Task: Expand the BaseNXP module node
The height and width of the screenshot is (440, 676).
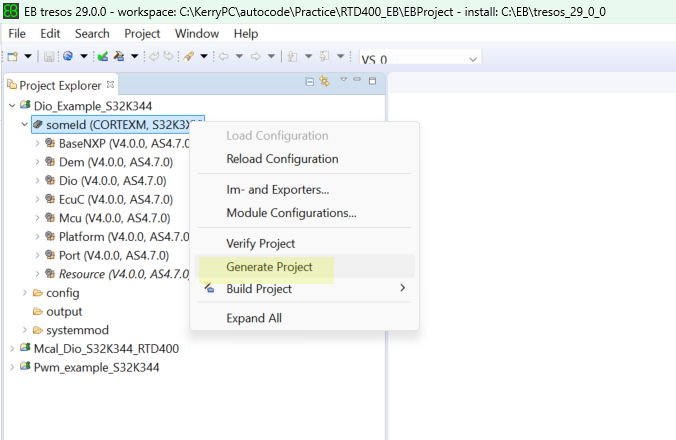Action: 37,143
